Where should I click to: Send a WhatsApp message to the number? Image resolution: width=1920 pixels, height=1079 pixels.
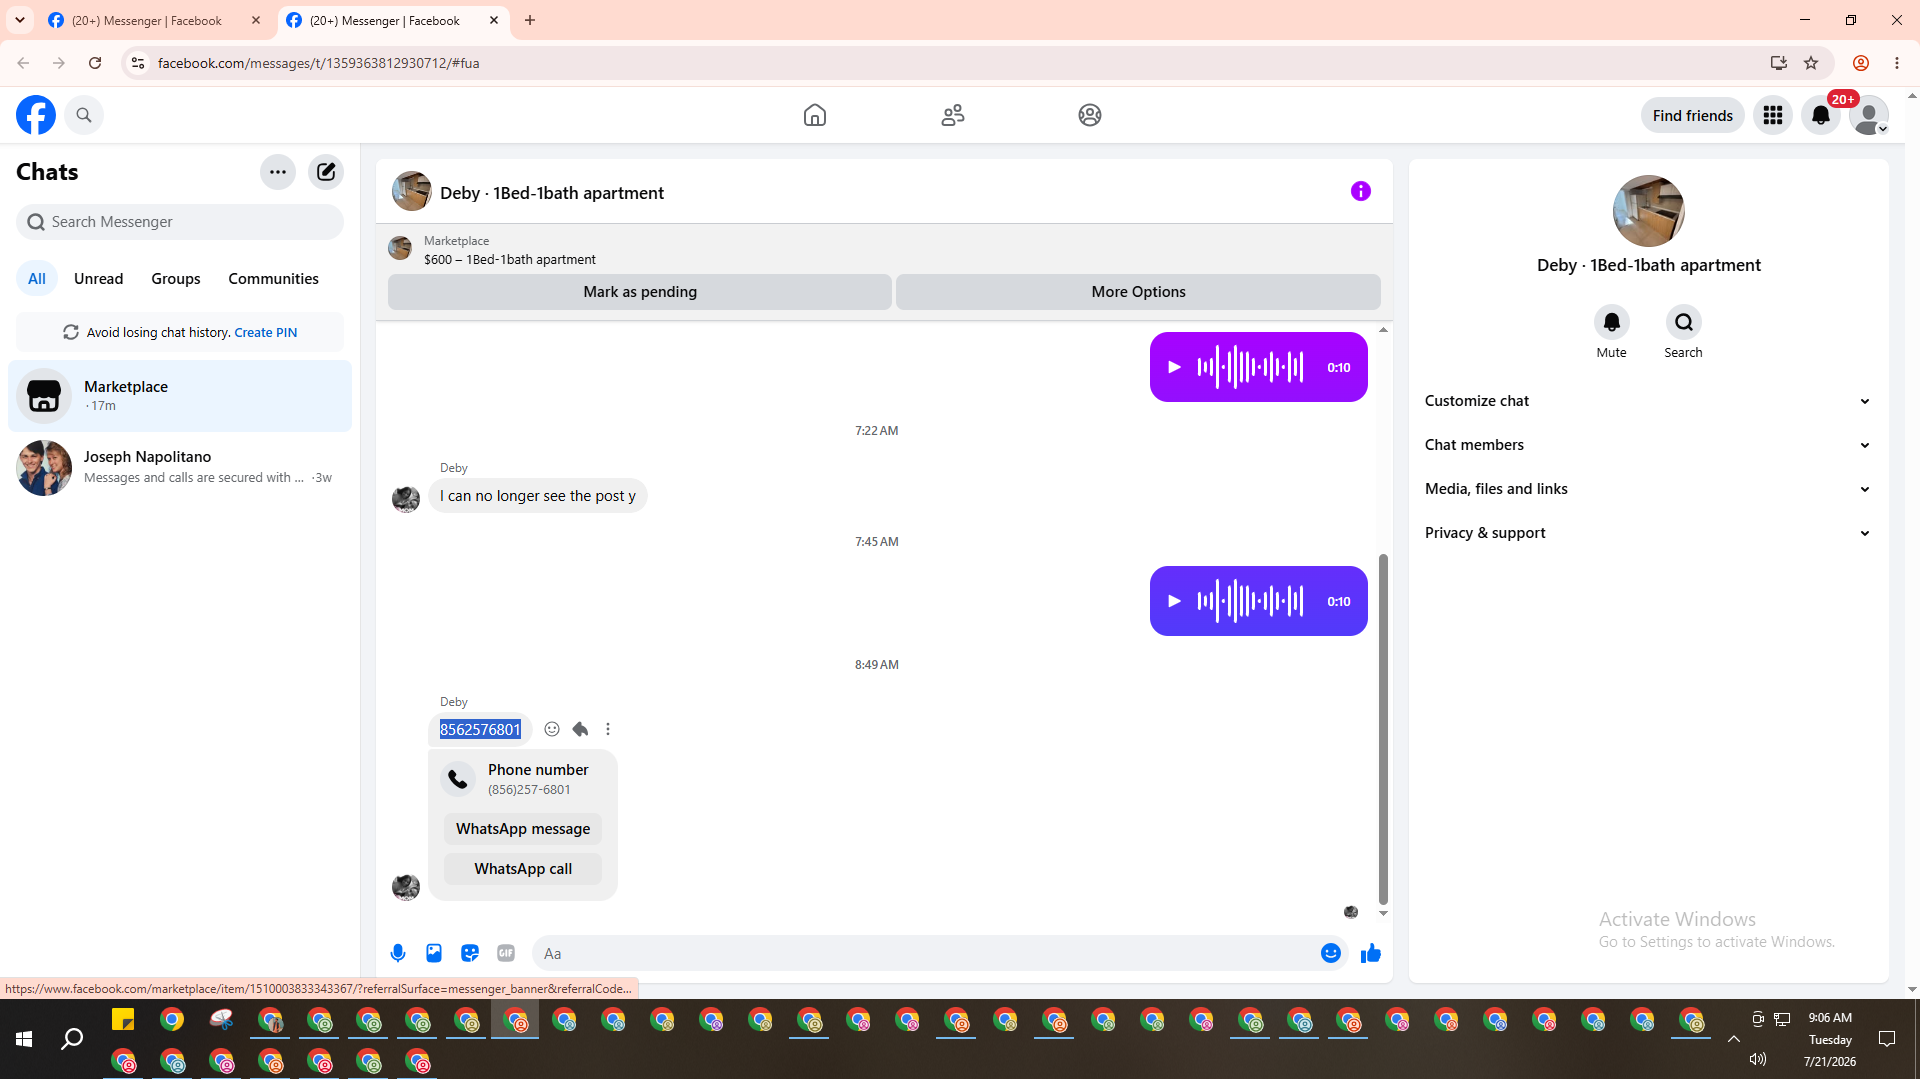tap(523, 829)
